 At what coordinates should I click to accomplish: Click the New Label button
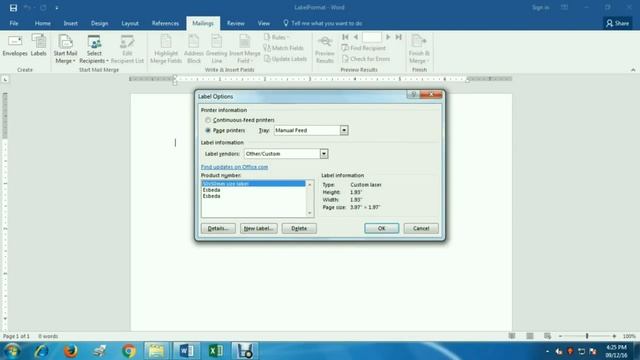(x=258, y=229)
